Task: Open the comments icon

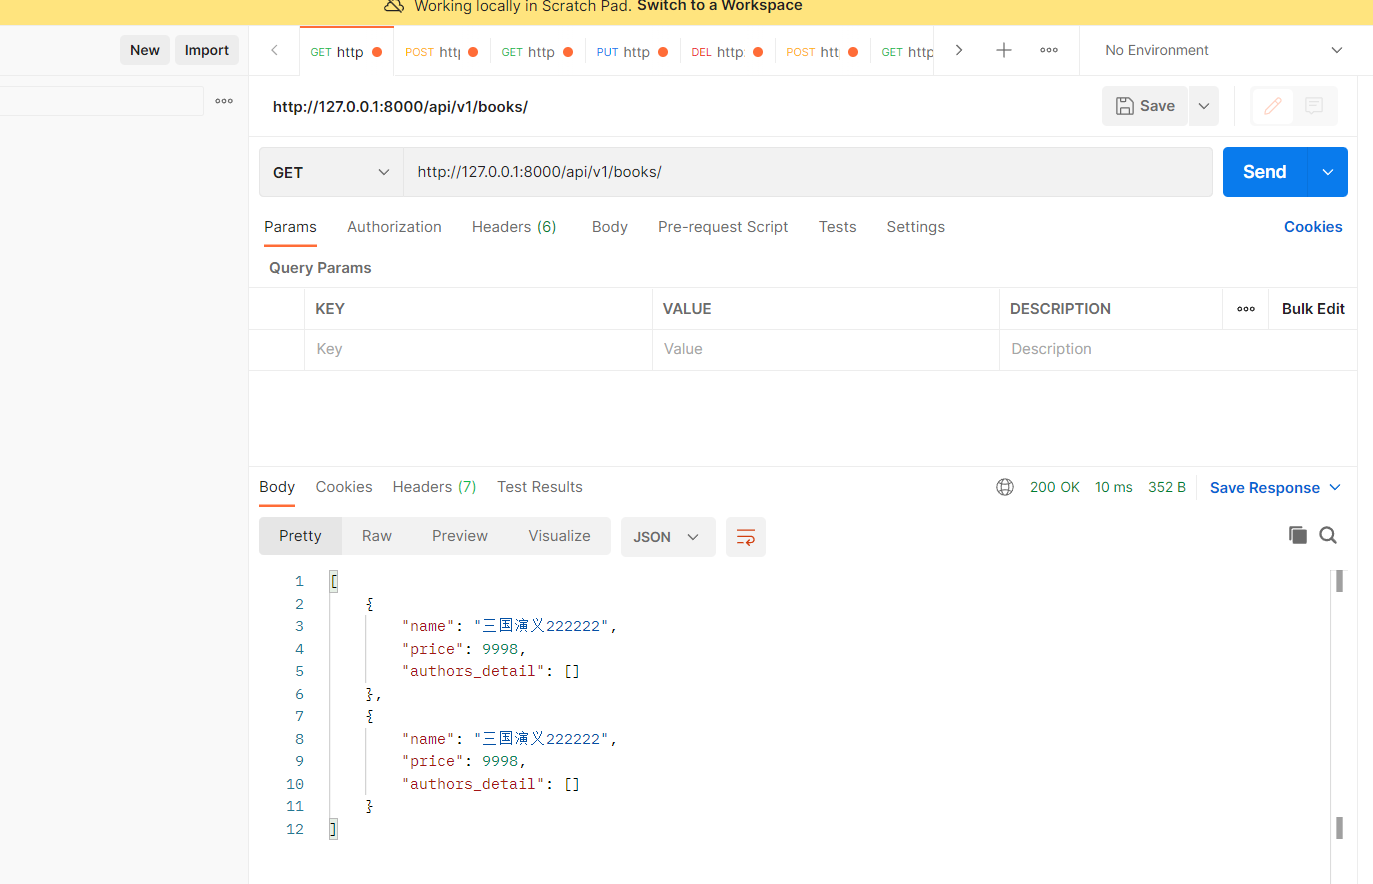Action: tap(1314, 106)
